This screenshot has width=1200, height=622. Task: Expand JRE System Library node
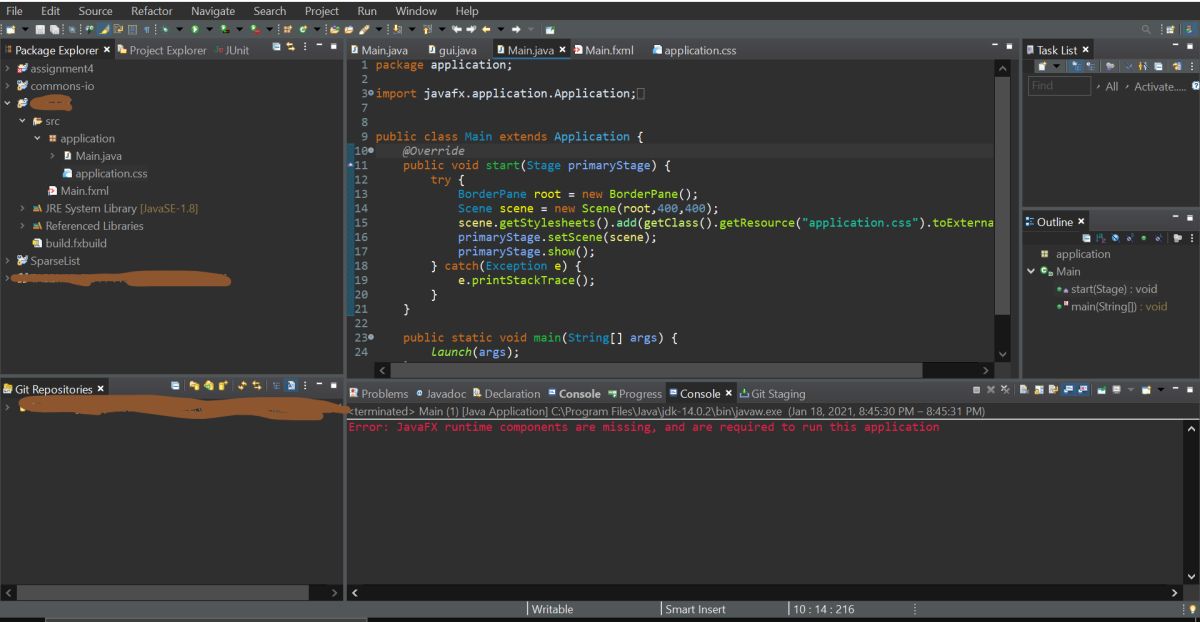(23, 209)
